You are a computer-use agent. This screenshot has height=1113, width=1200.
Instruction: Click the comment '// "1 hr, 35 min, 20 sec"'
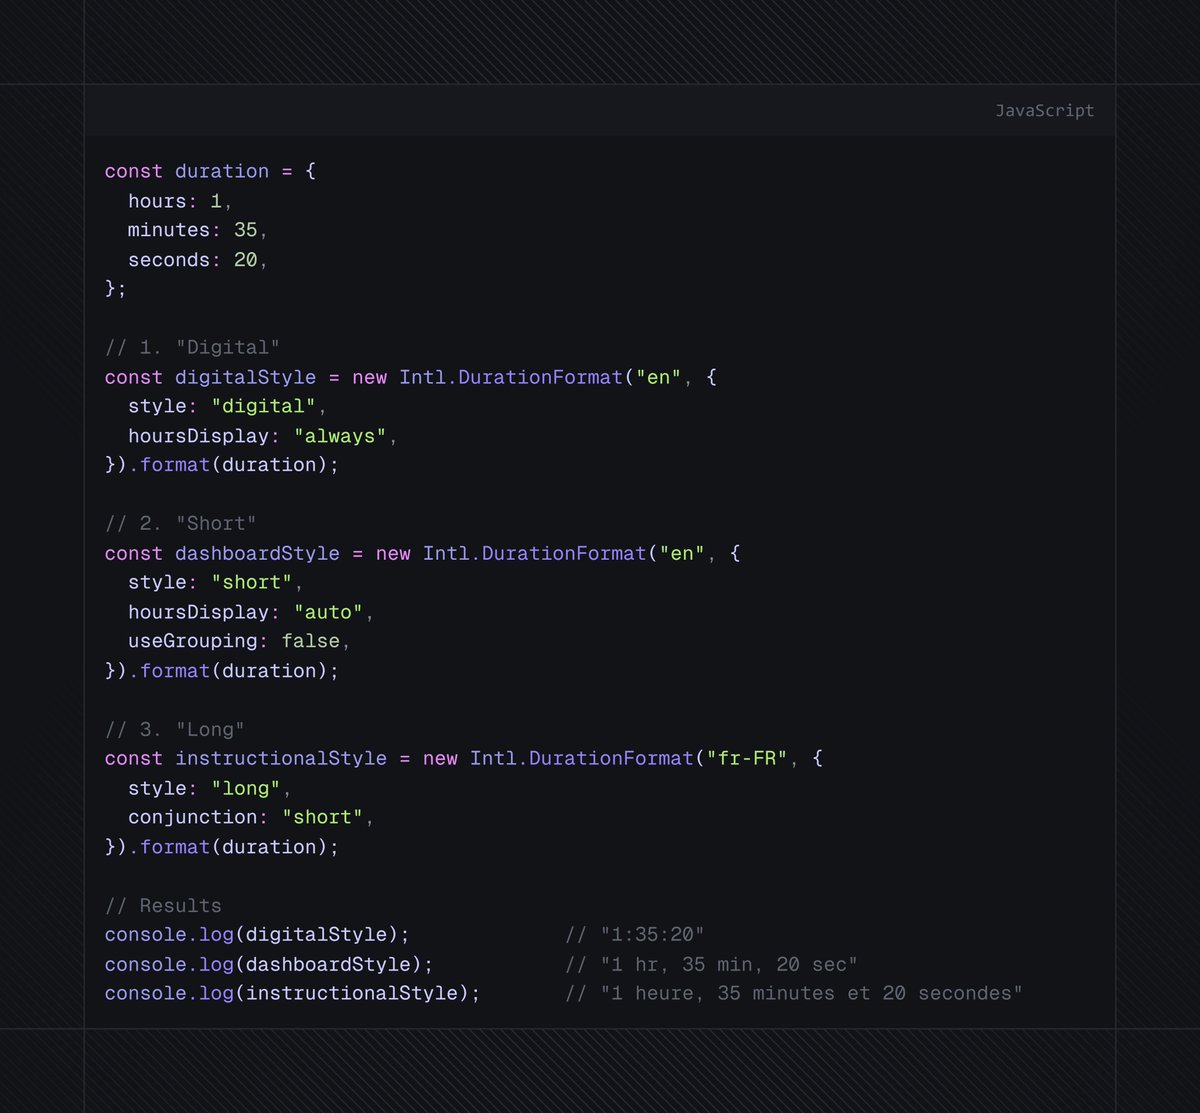click(711, 964)
